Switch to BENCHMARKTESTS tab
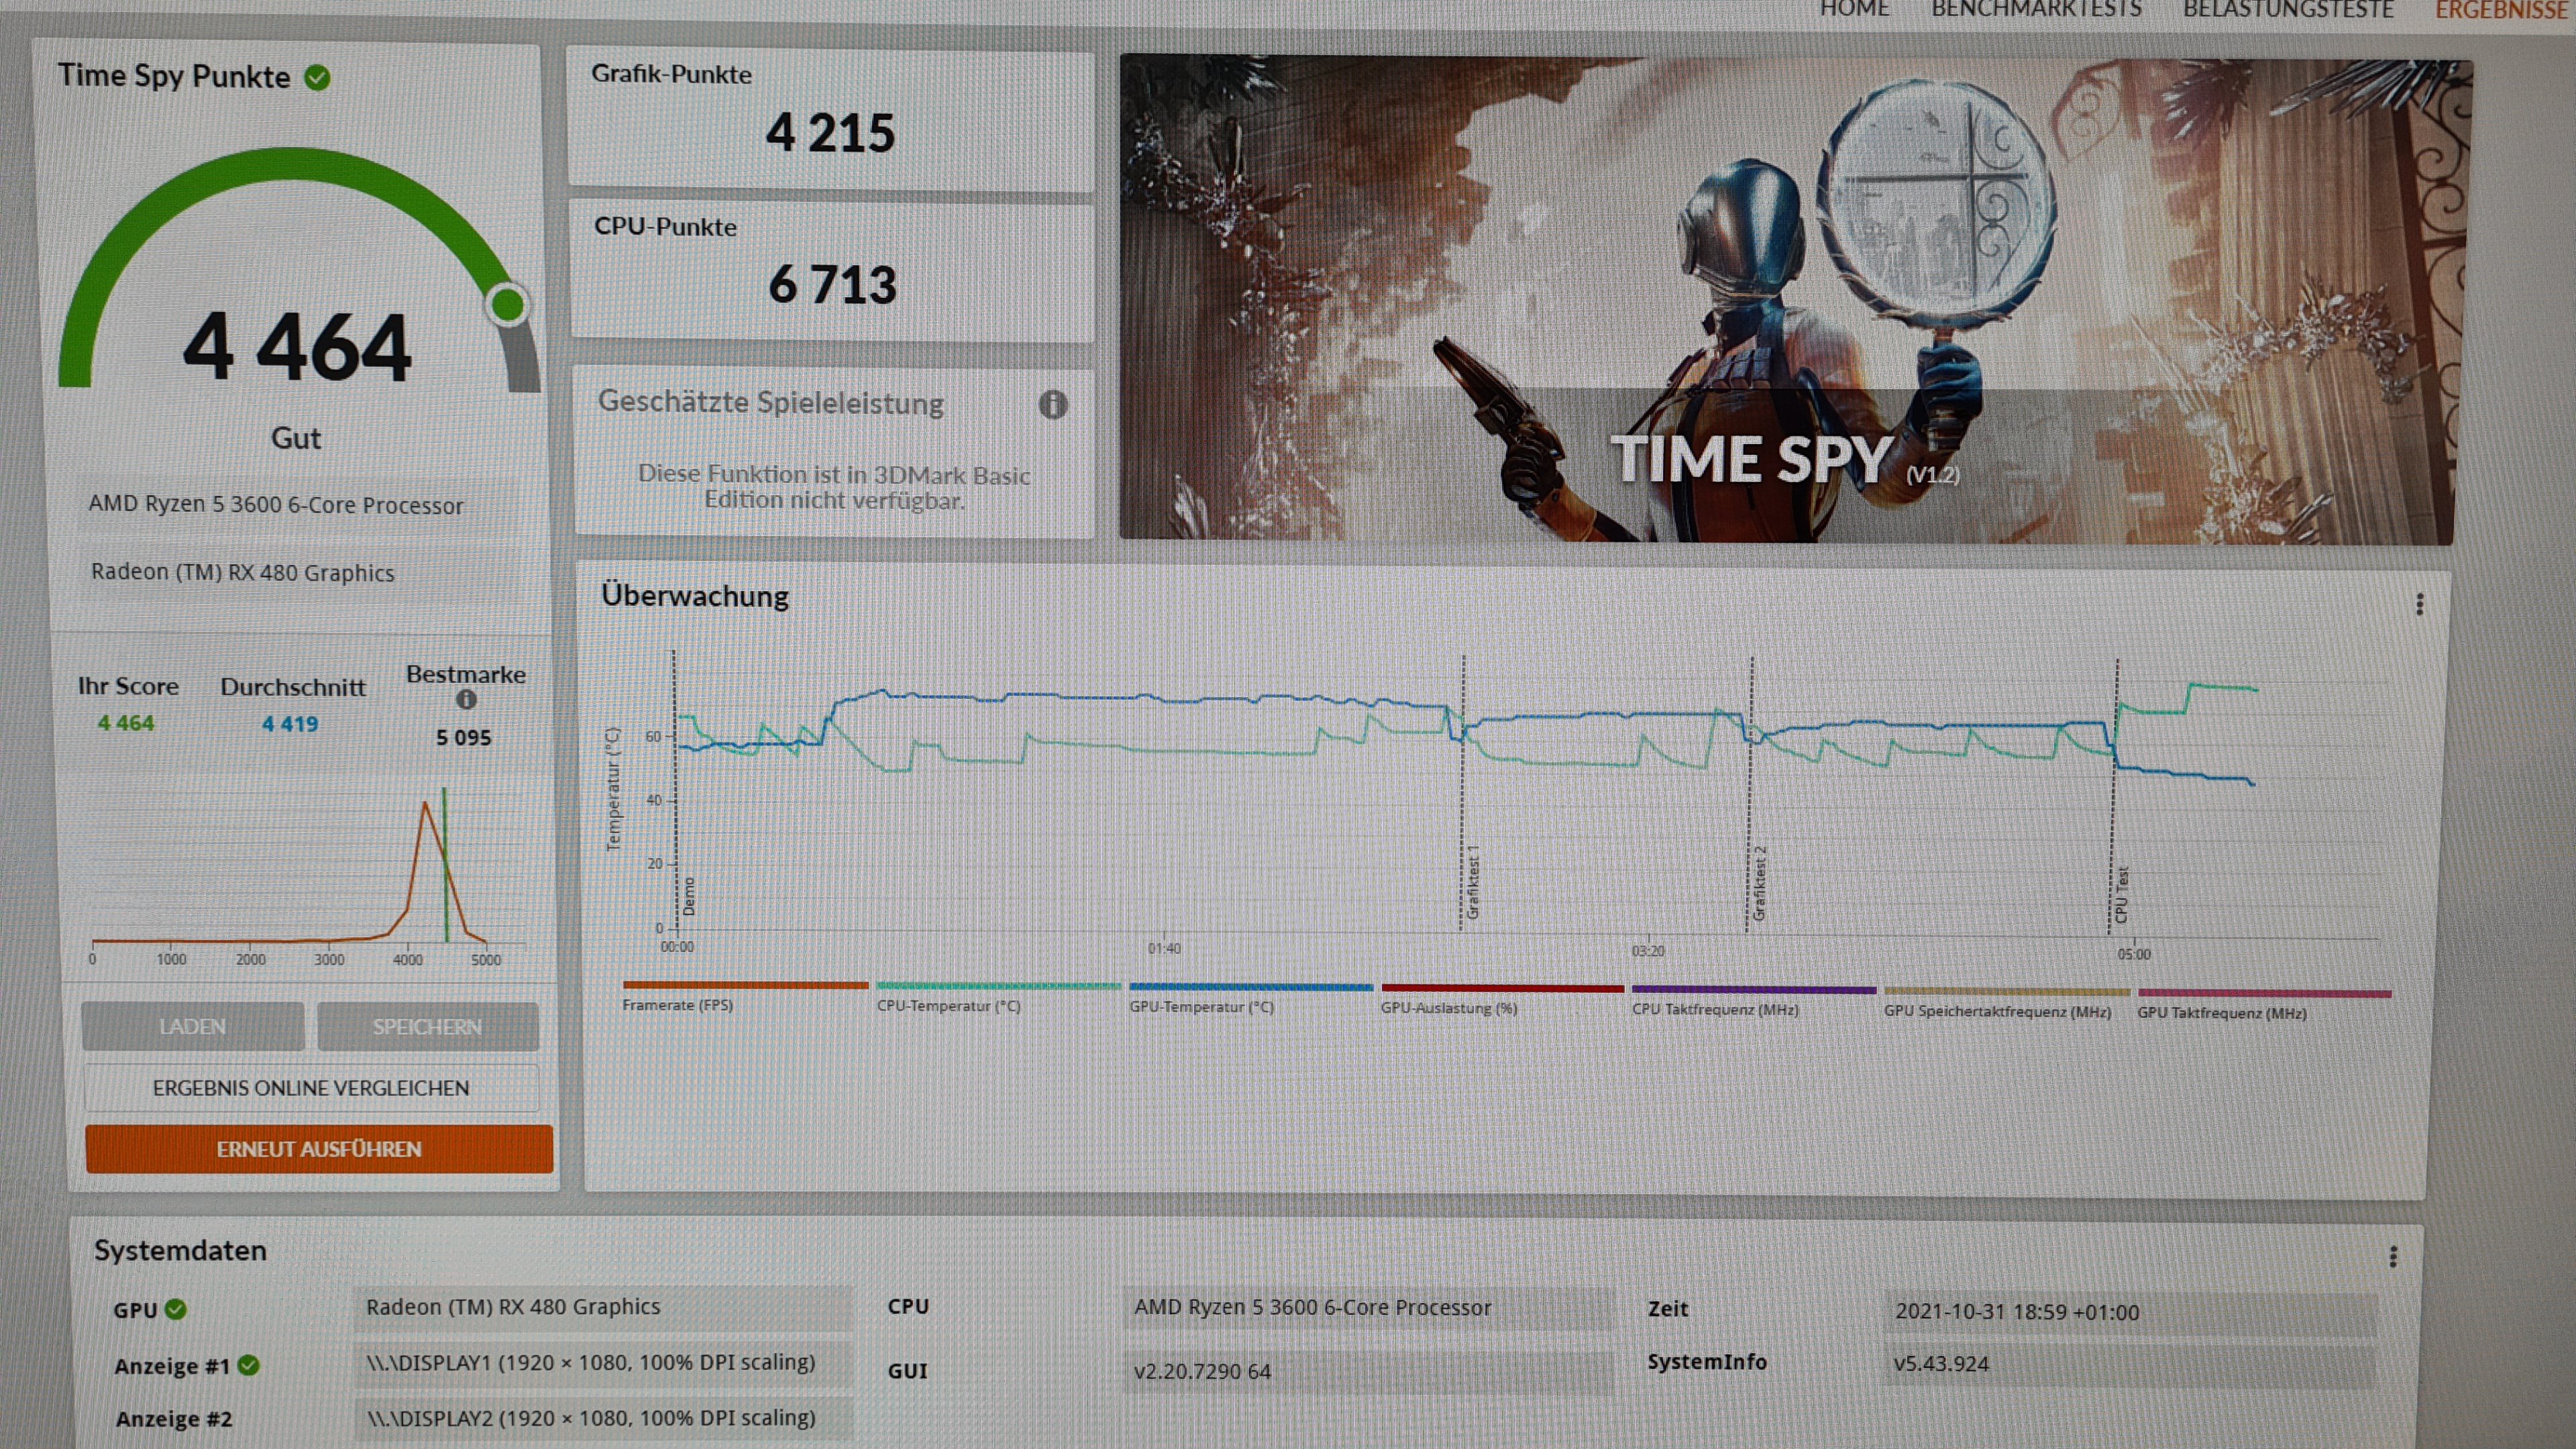The image size is (2576, 1449). click(2035, 10)
